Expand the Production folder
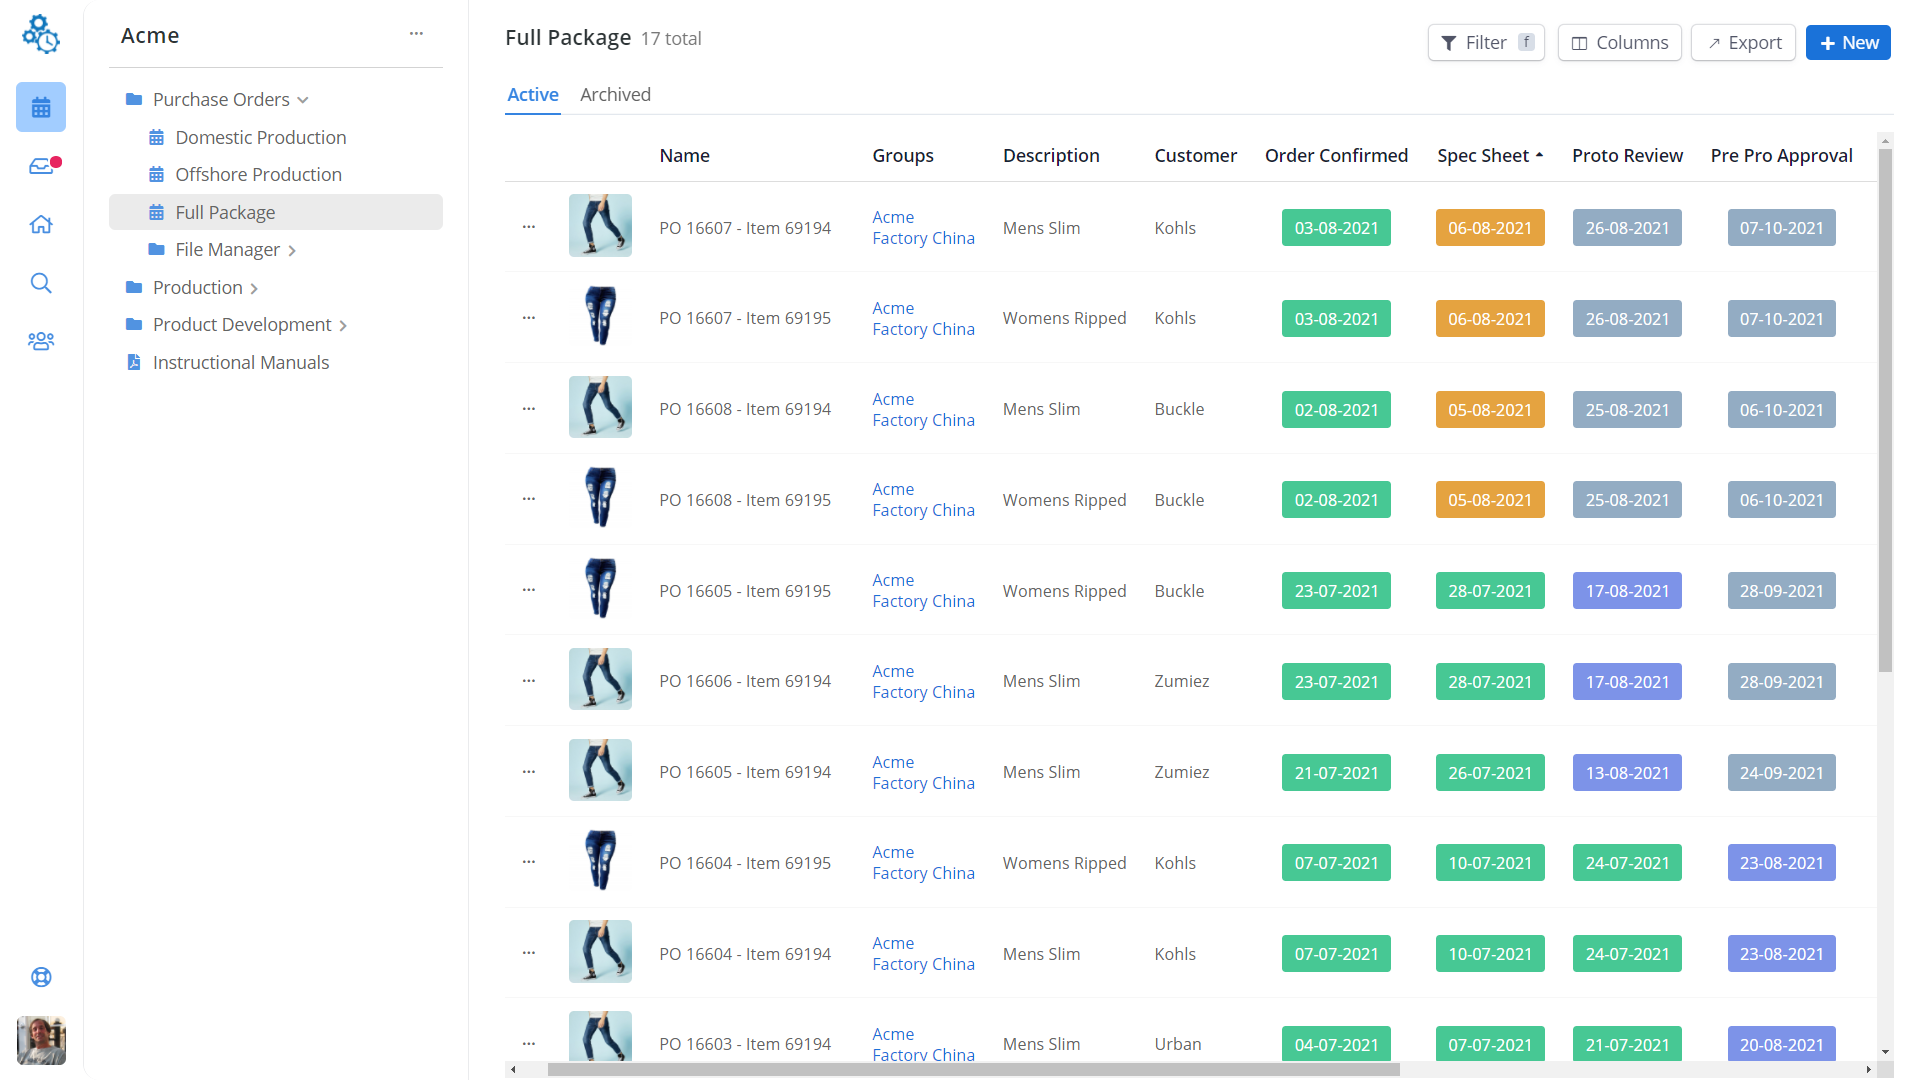The image size is (1920, 1080). coord(254,288)
